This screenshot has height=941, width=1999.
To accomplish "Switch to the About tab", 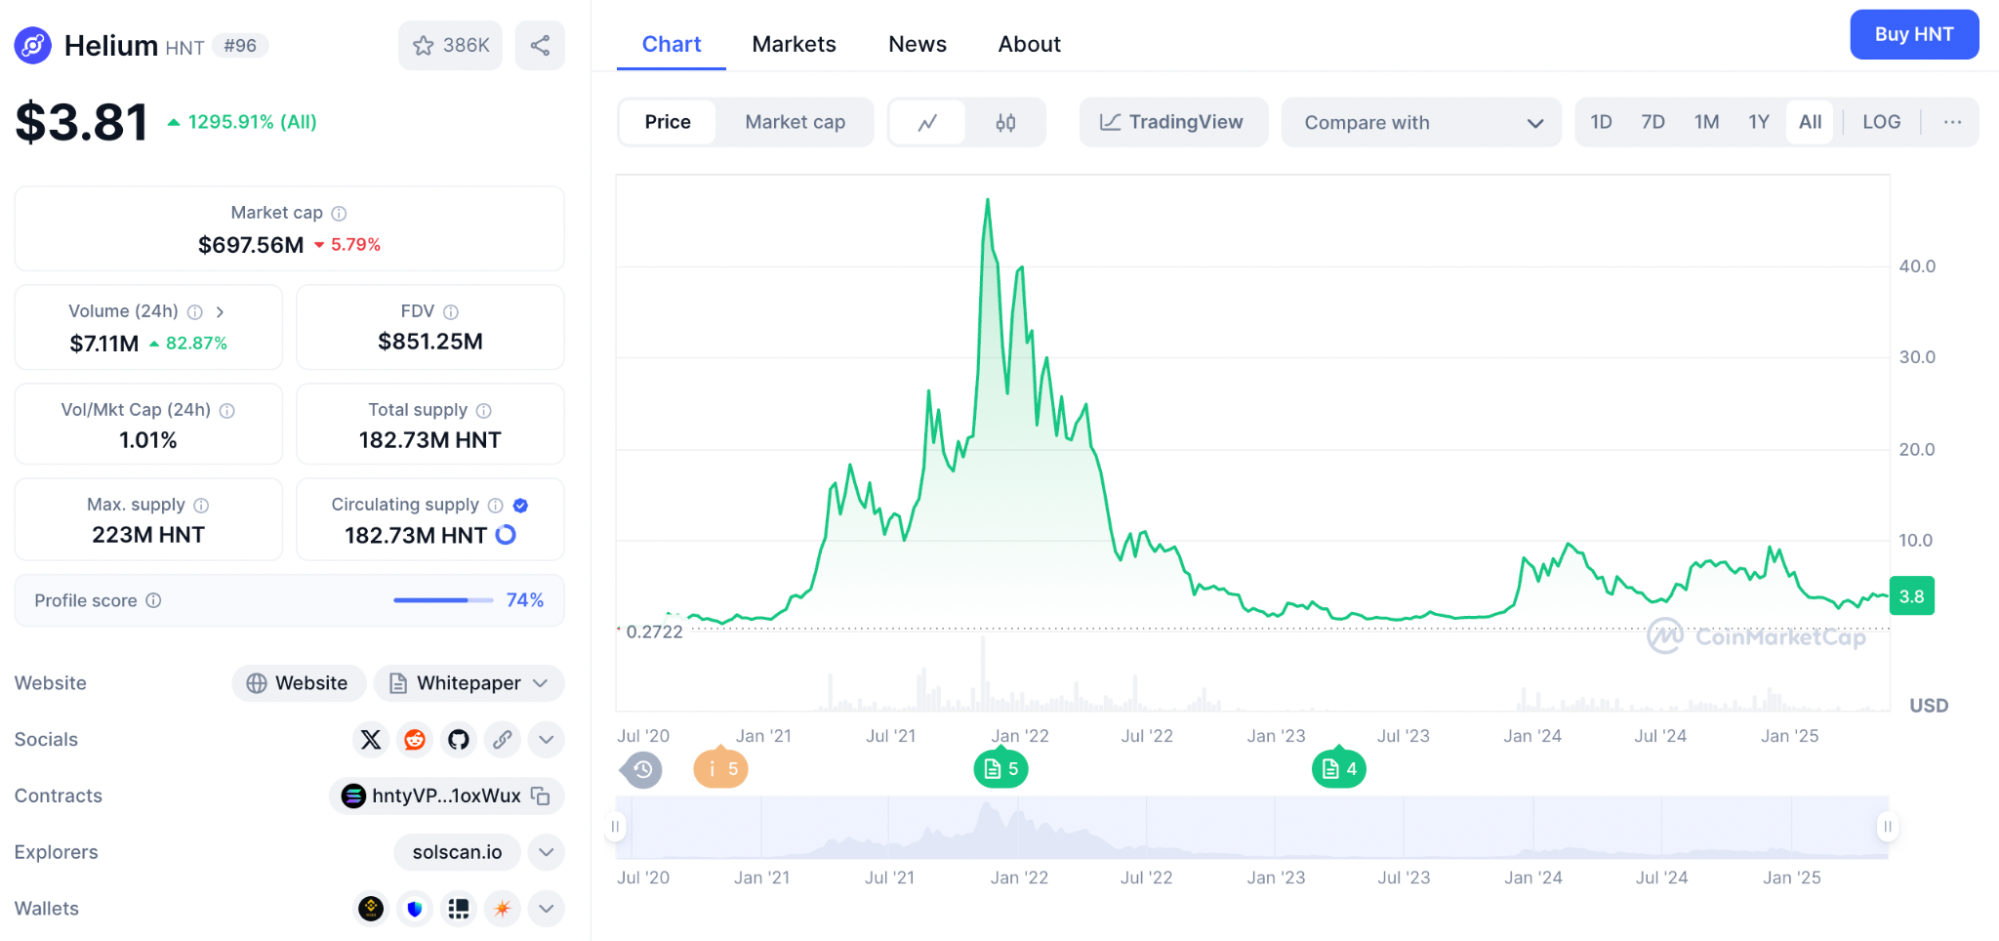I will click(x=1029, y=44).
